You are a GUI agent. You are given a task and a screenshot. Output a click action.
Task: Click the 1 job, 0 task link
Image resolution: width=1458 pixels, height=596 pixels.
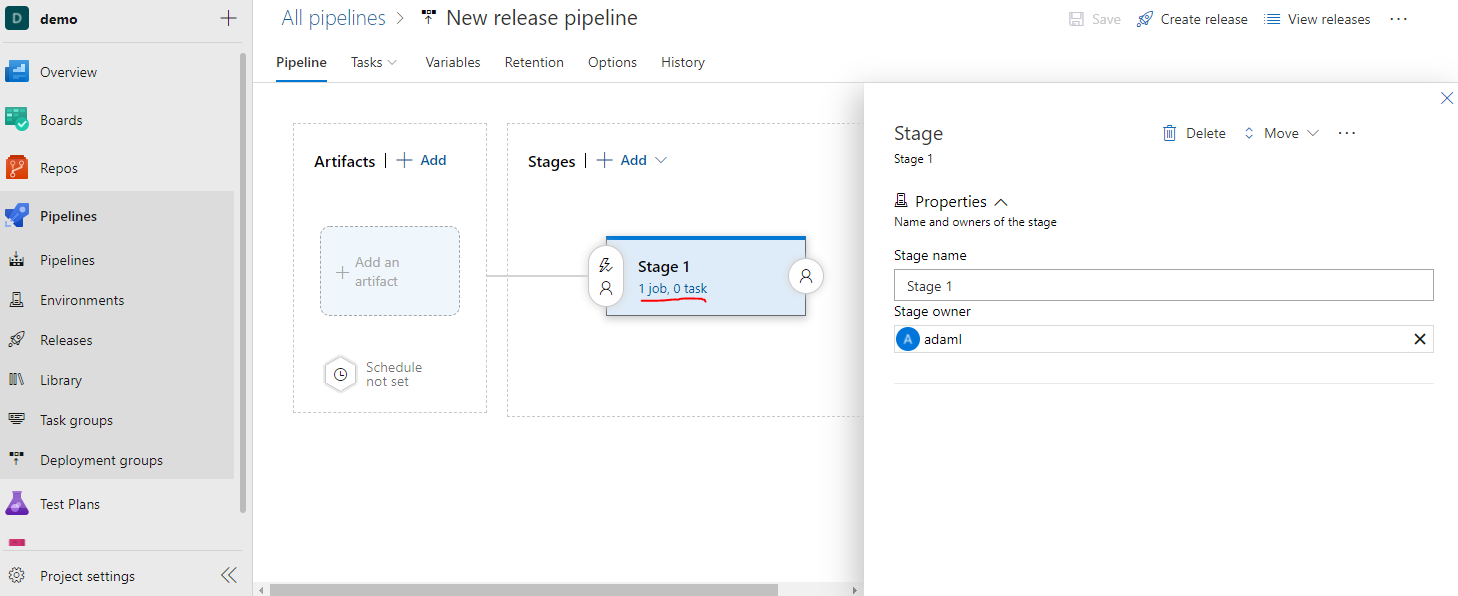click(x=672, y=289)
